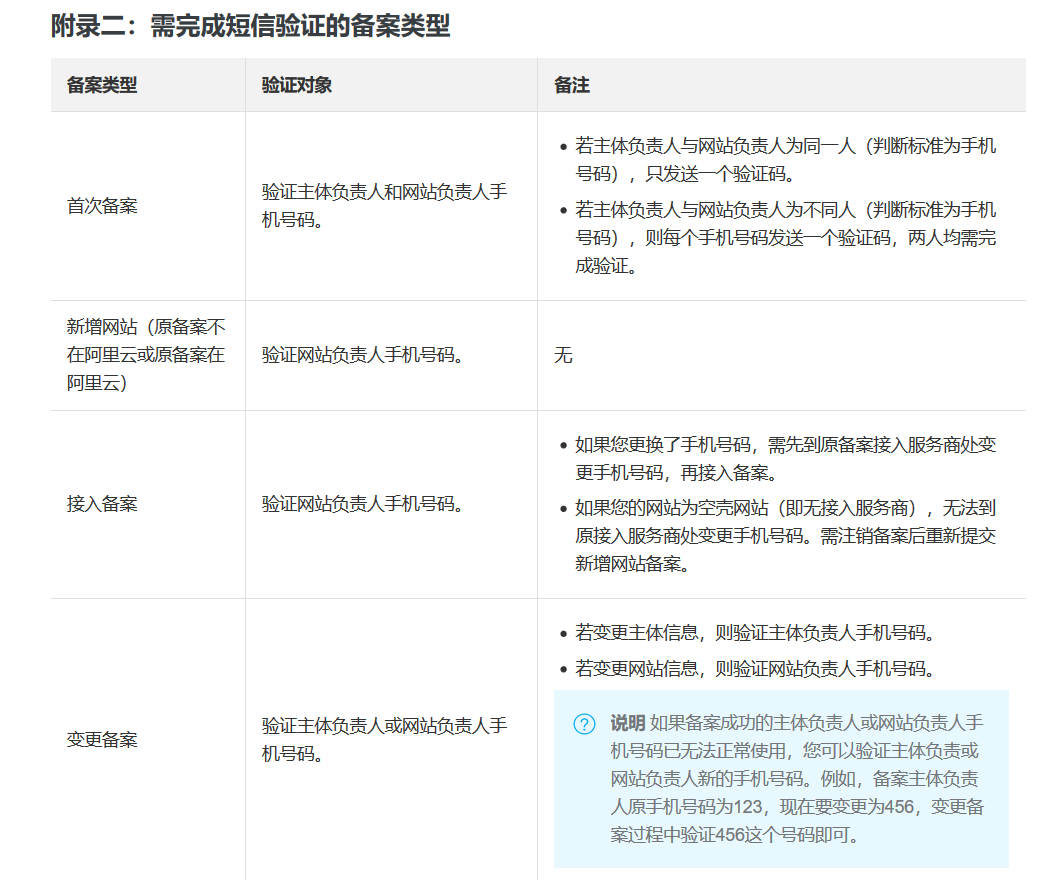Click the bullet about 主体负责人与网站负责人为不同人
This screenshot has width=1060, height=880.
(785, 238)
